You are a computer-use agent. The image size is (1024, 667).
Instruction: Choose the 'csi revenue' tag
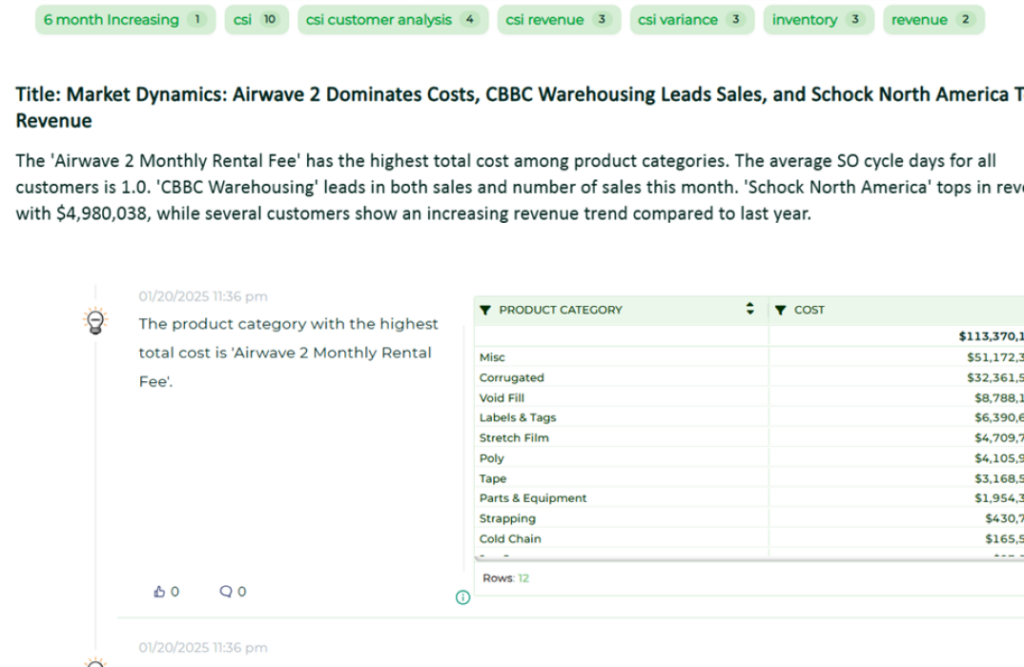pyautogui.click(x=559, y=20)
